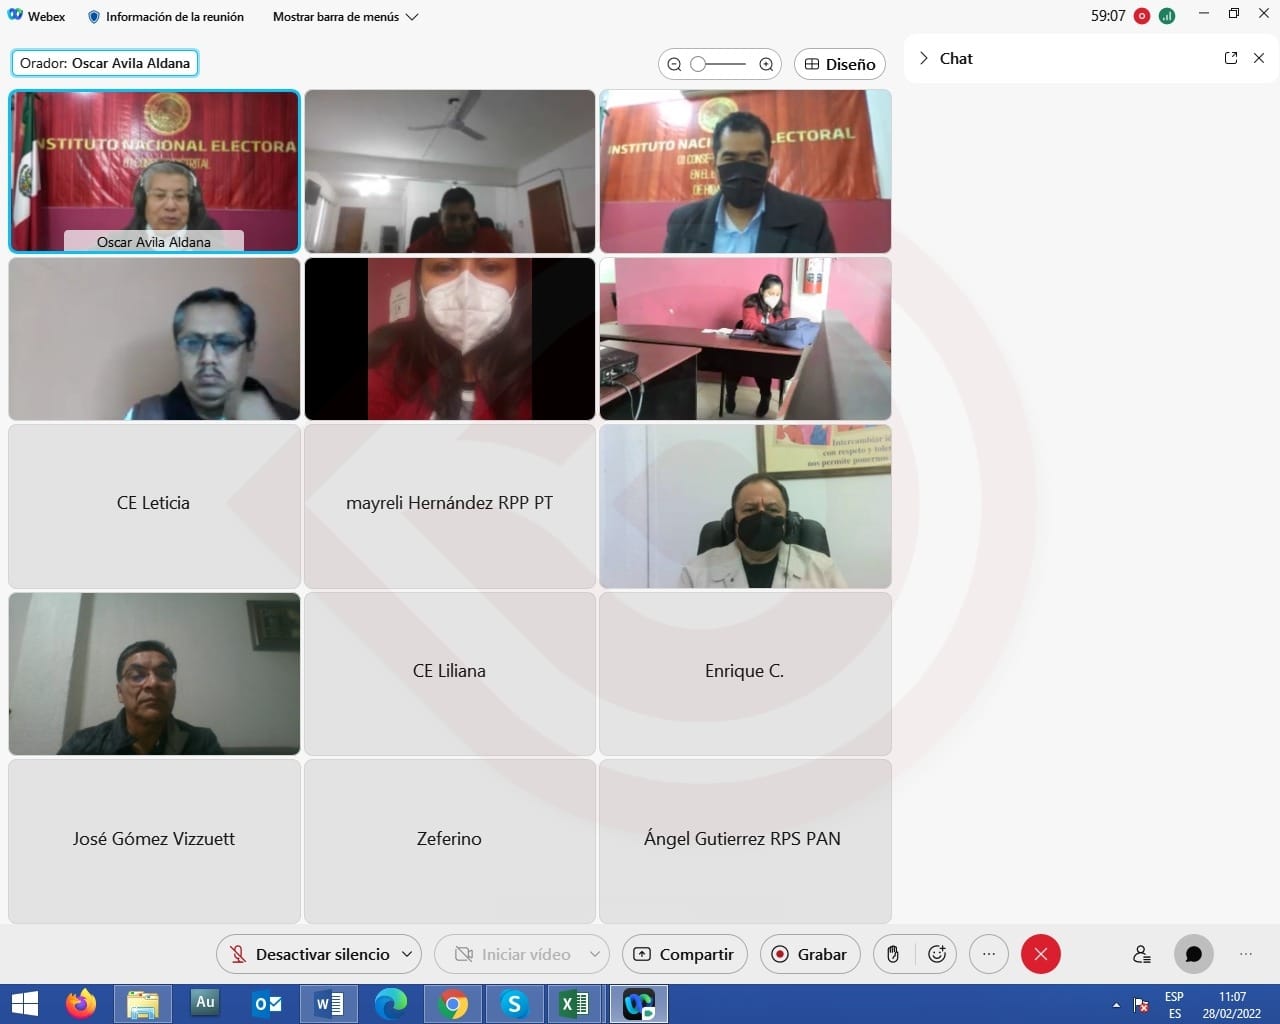Screen dimensions: 1280x1024
Task: Click the Compartir button
Action: point(684,954)
